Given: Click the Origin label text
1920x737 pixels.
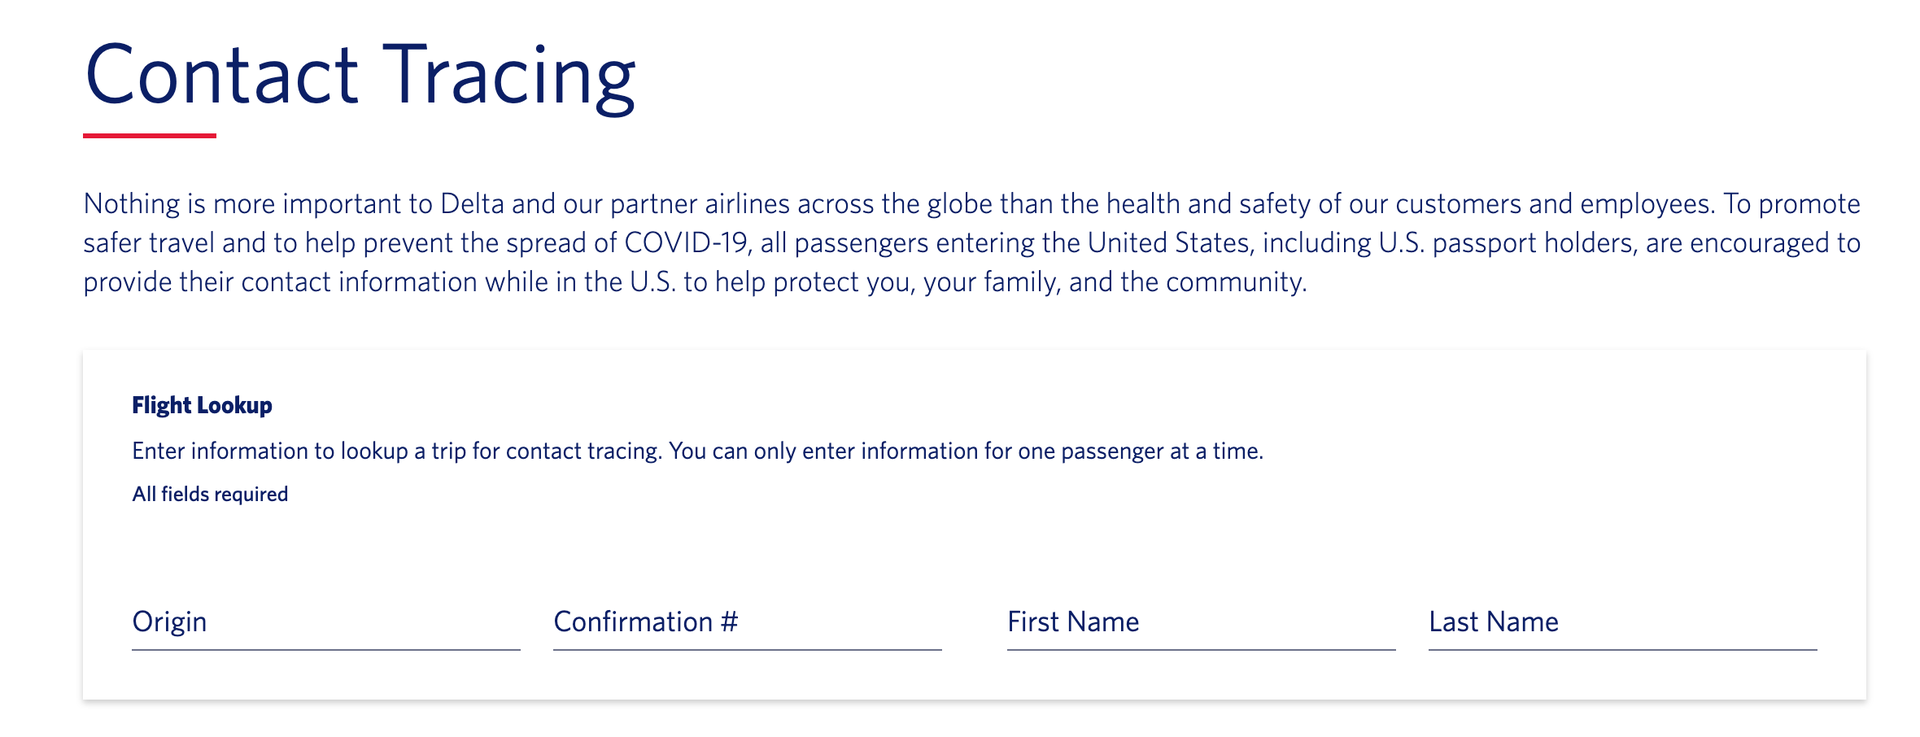Looking at the screenshot, I should point(169,622).
